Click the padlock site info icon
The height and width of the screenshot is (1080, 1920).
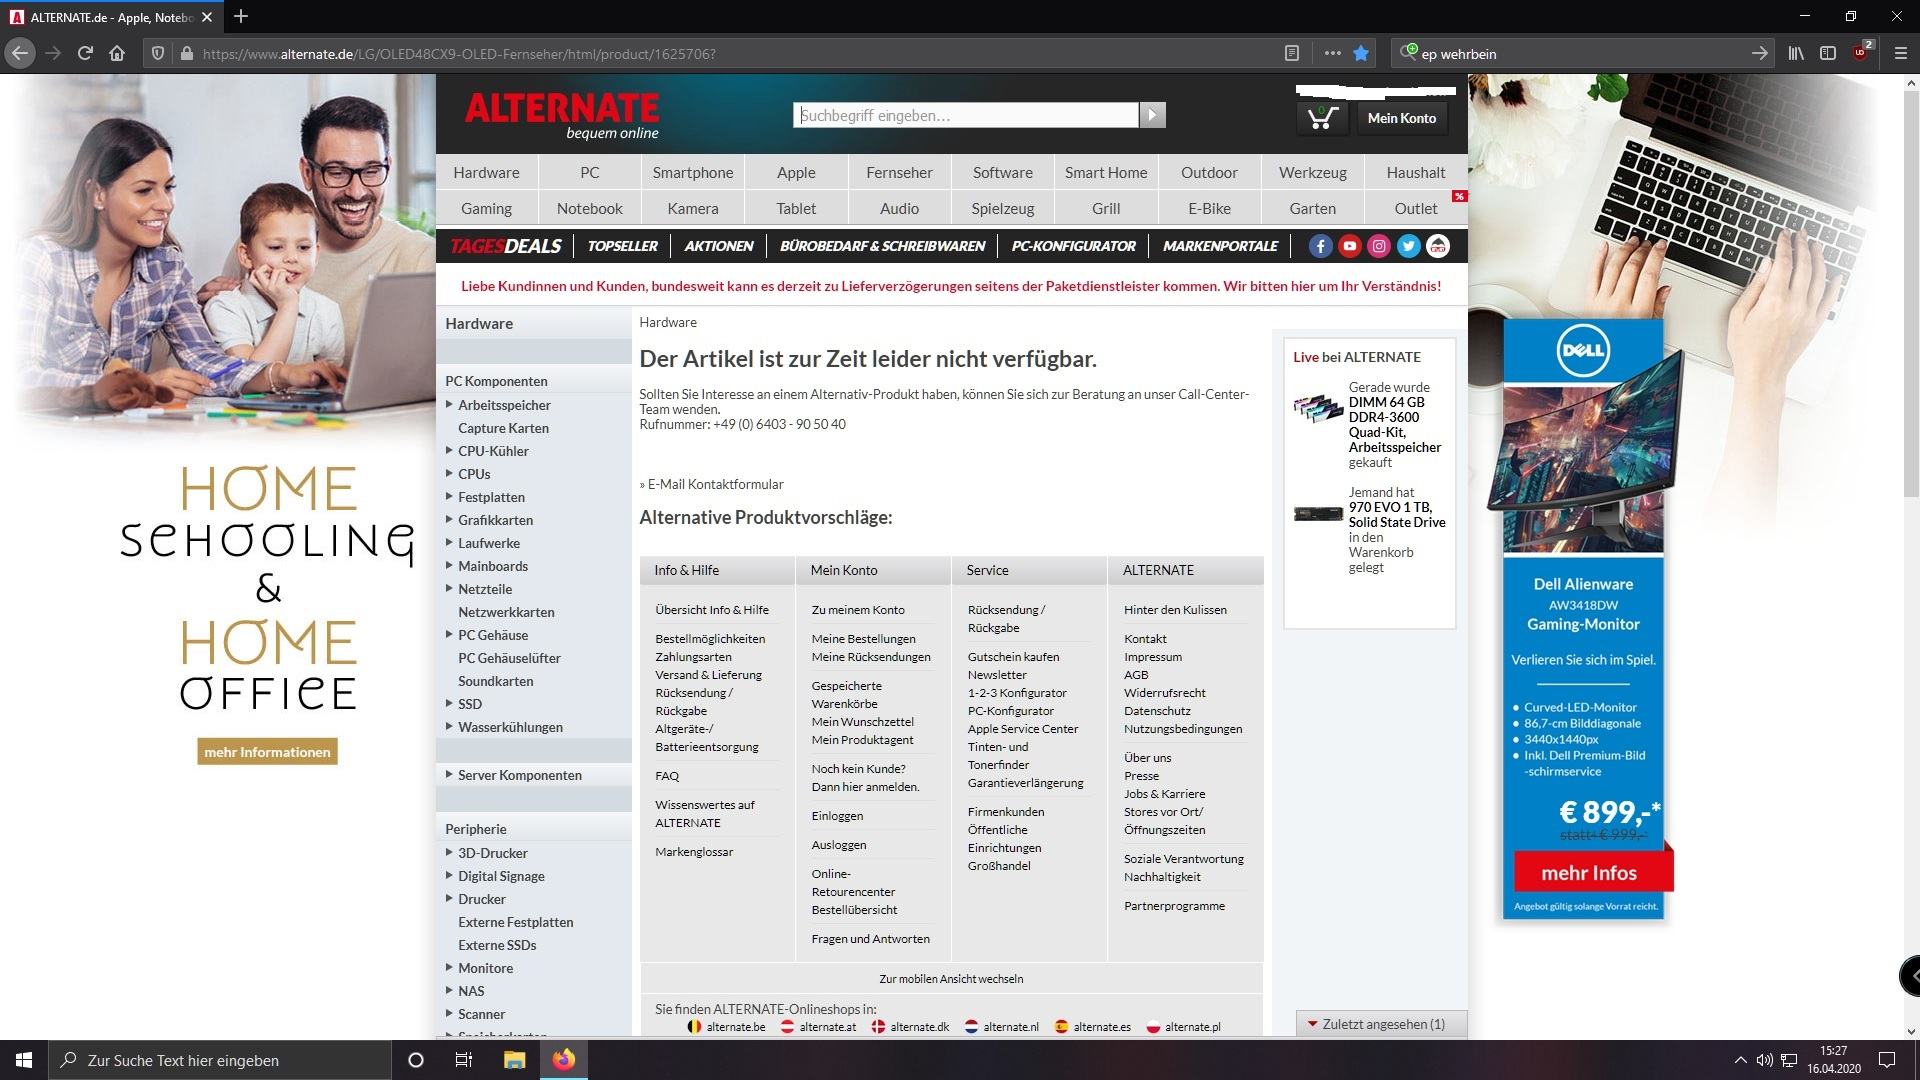185,54
